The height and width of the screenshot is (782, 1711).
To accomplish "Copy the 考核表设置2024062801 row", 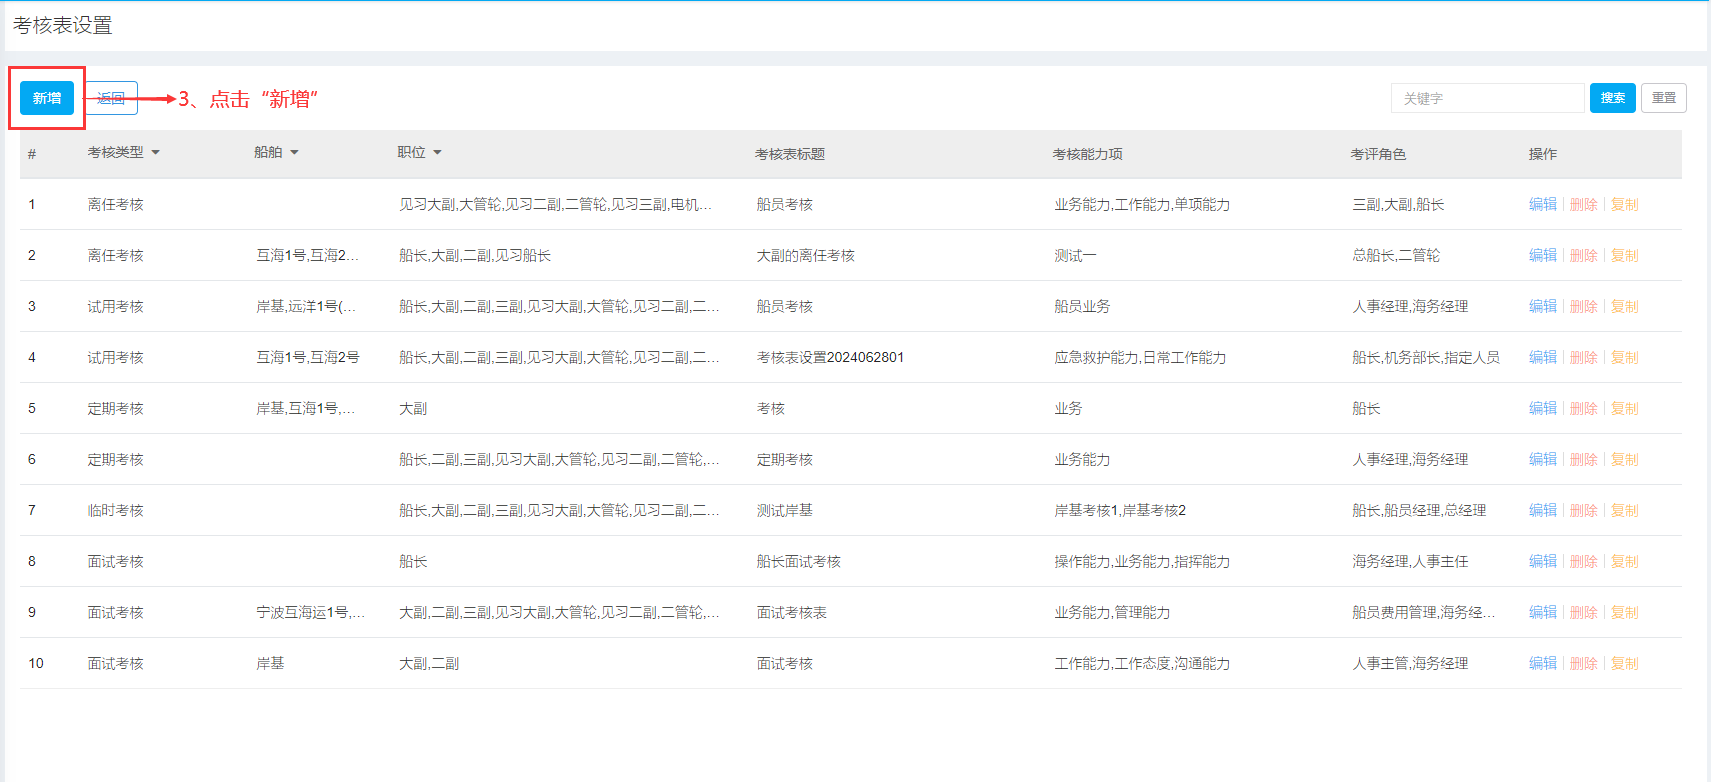I will (x=1624, y=357).
